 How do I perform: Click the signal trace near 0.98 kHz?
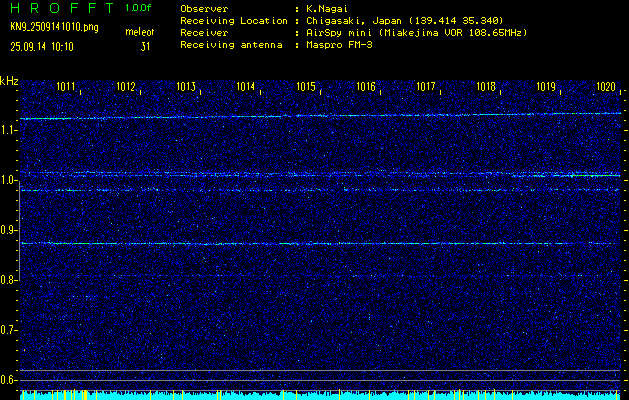point(320,190)
